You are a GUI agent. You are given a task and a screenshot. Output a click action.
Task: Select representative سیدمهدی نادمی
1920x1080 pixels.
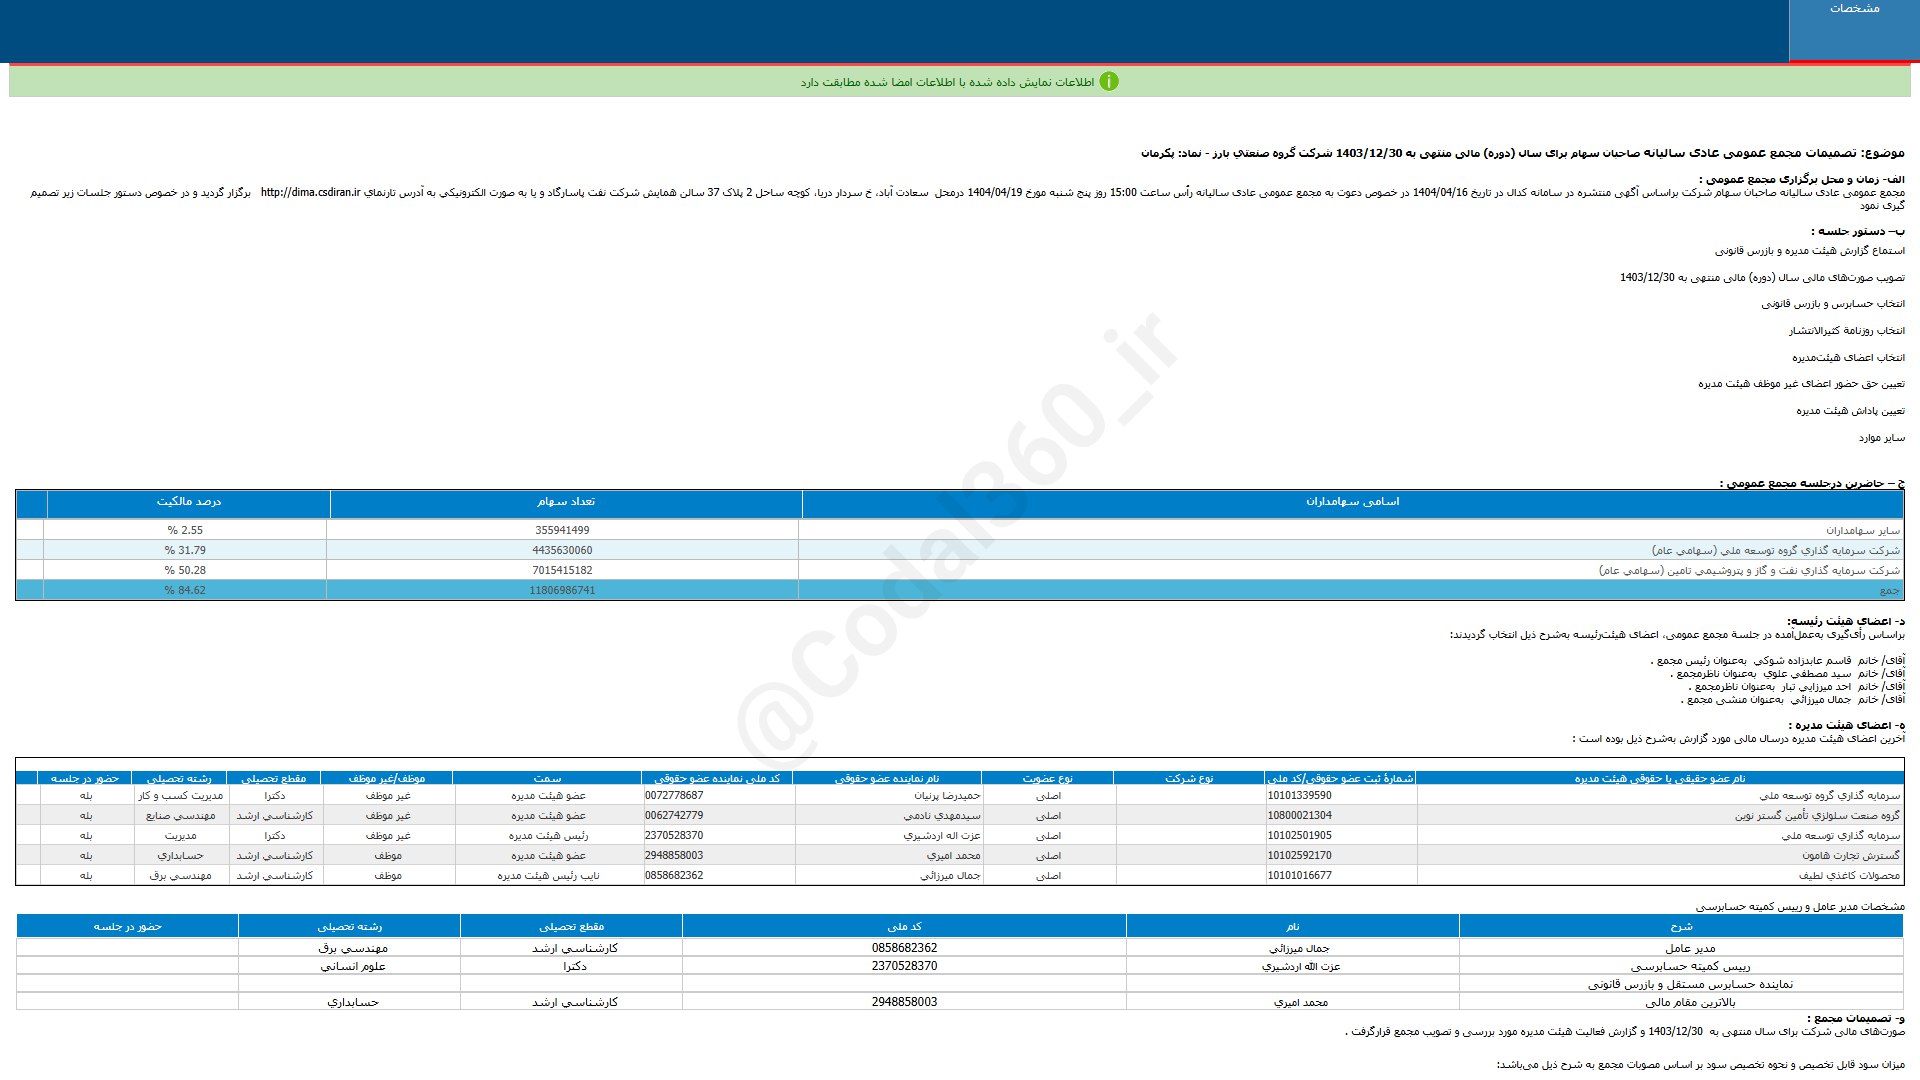(x=942, y=816)
